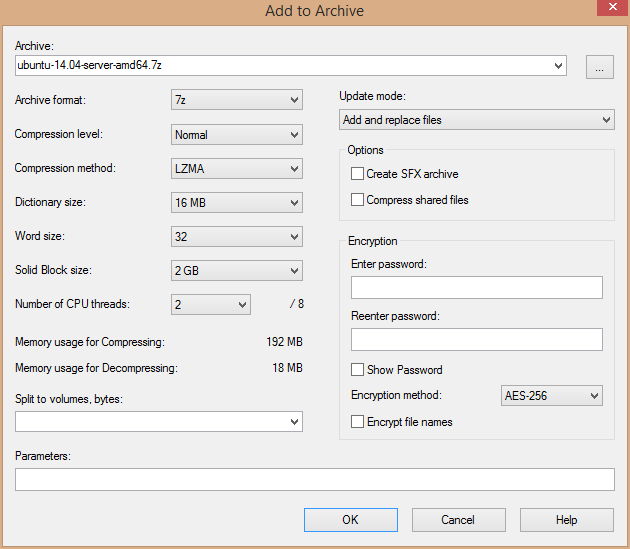Click the Cancel button
The width and height of the screenshot is (630, 549).
[458, 520]
